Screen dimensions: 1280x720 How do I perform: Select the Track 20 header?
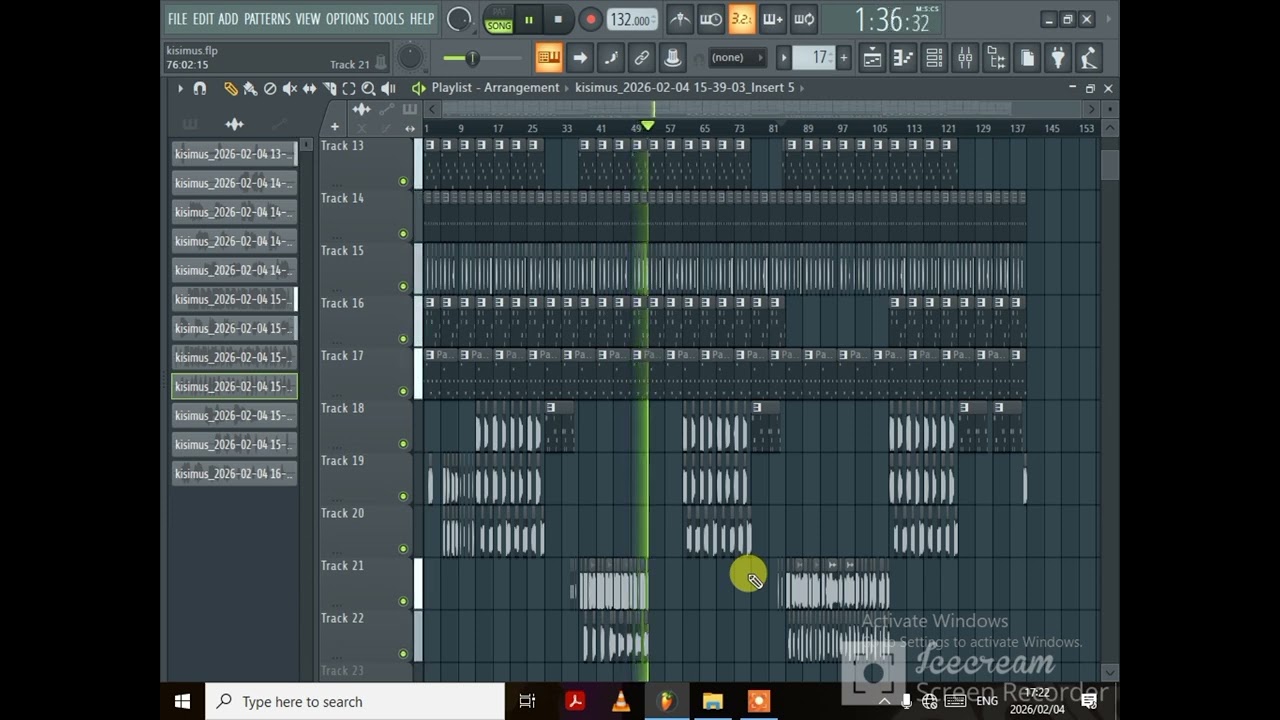(366, 531)
